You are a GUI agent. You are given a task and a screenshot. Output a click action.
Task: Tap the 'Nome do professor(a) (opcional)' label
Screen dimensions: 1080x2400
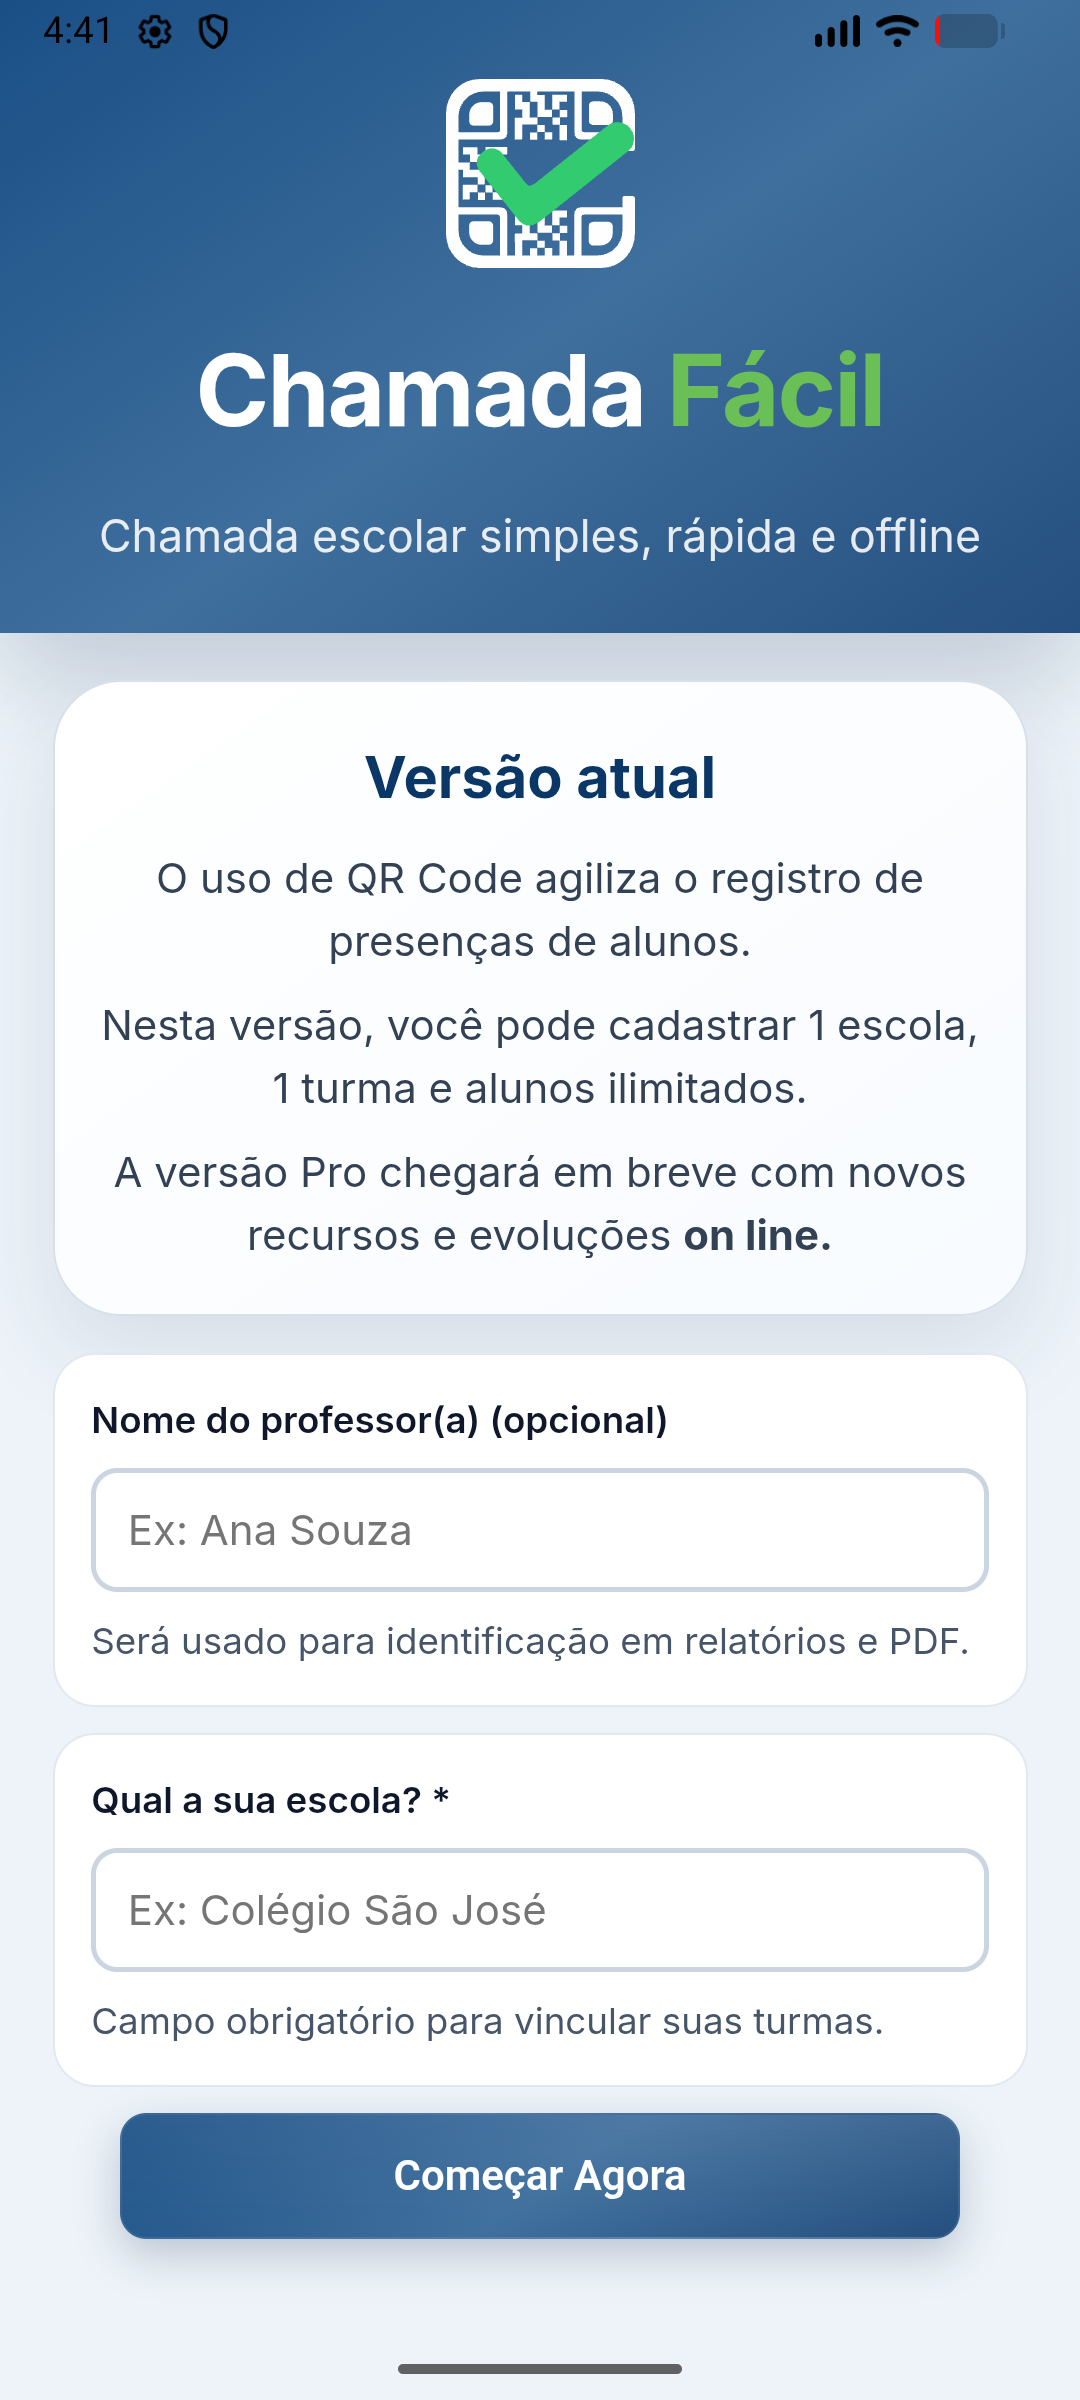380,1420
